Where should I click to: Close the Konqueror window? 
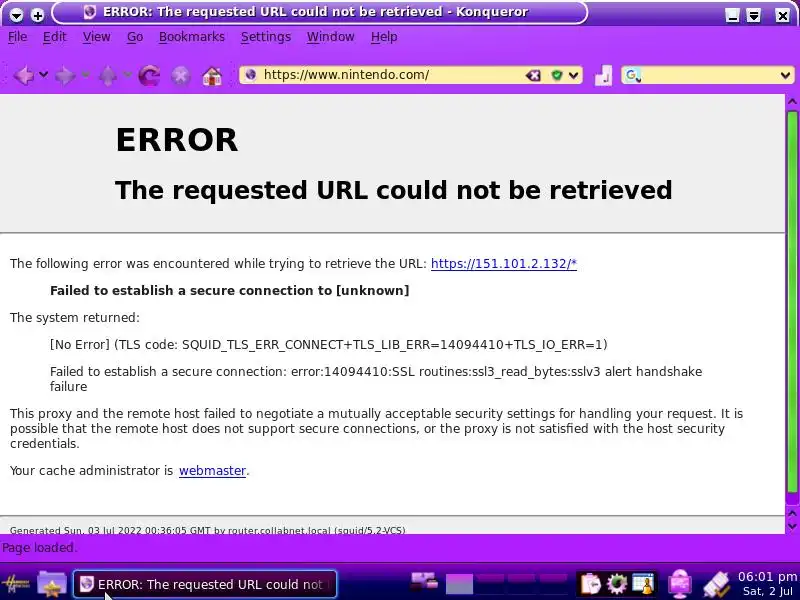782,15
